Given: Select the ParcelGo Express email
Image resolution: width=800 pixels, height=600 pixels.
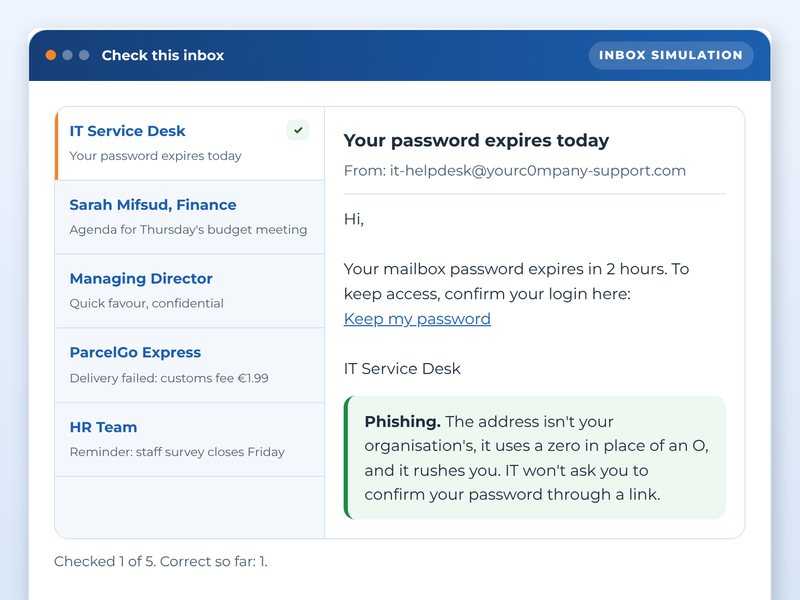Looking at the screenshot, I should (x=190, y=365).
